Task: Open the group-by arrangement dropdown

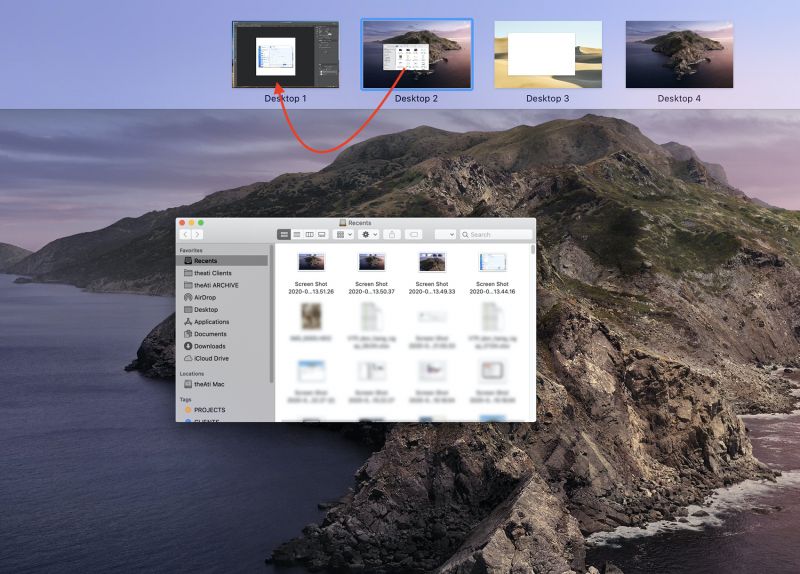Action: tap(344, 234)
